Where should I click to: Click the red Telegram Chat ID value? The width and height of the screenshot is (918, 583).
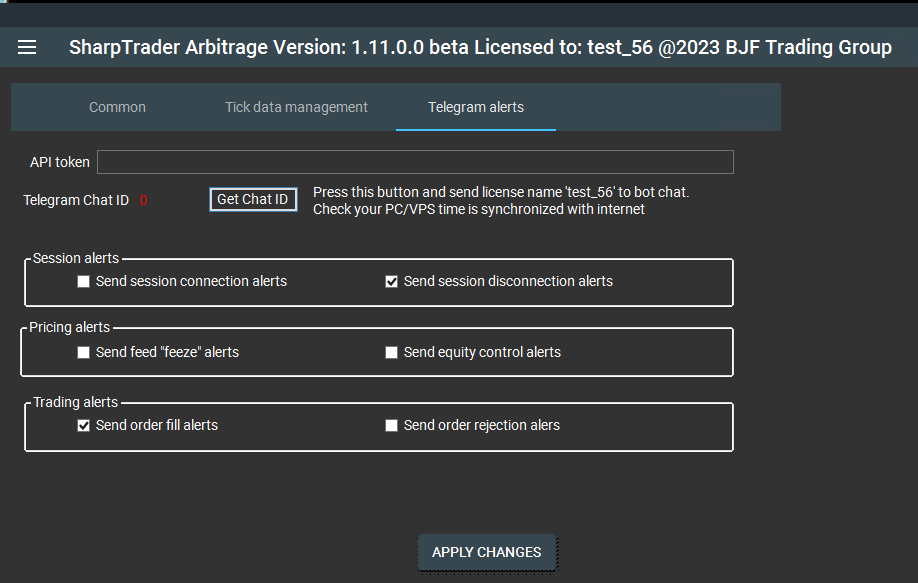click(x=143, y=200)
